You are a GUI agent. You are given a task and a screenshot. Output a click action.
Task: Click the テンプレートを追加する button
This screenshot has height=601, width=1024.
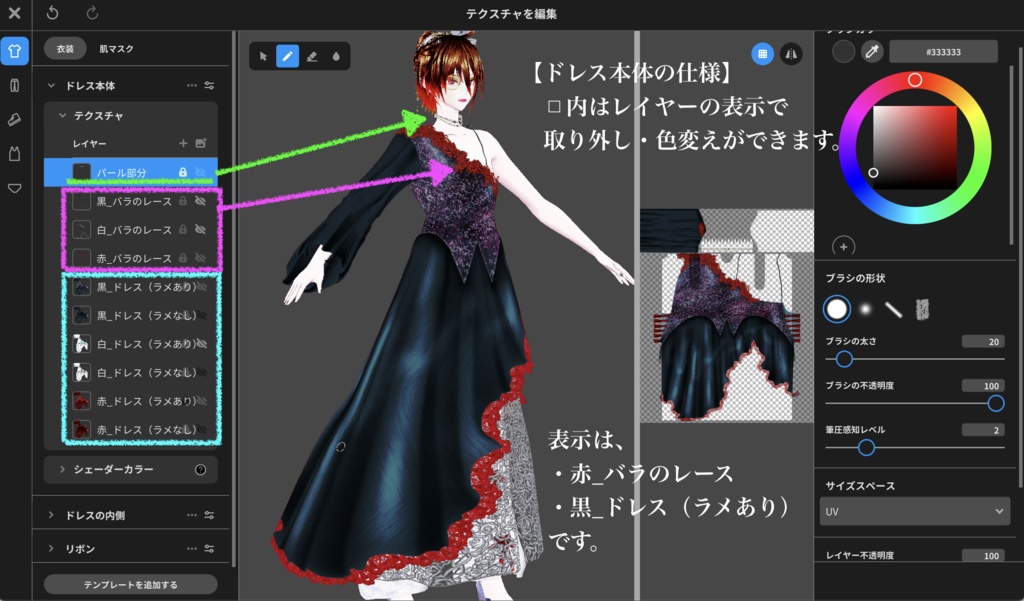click(x=130, y=583)
